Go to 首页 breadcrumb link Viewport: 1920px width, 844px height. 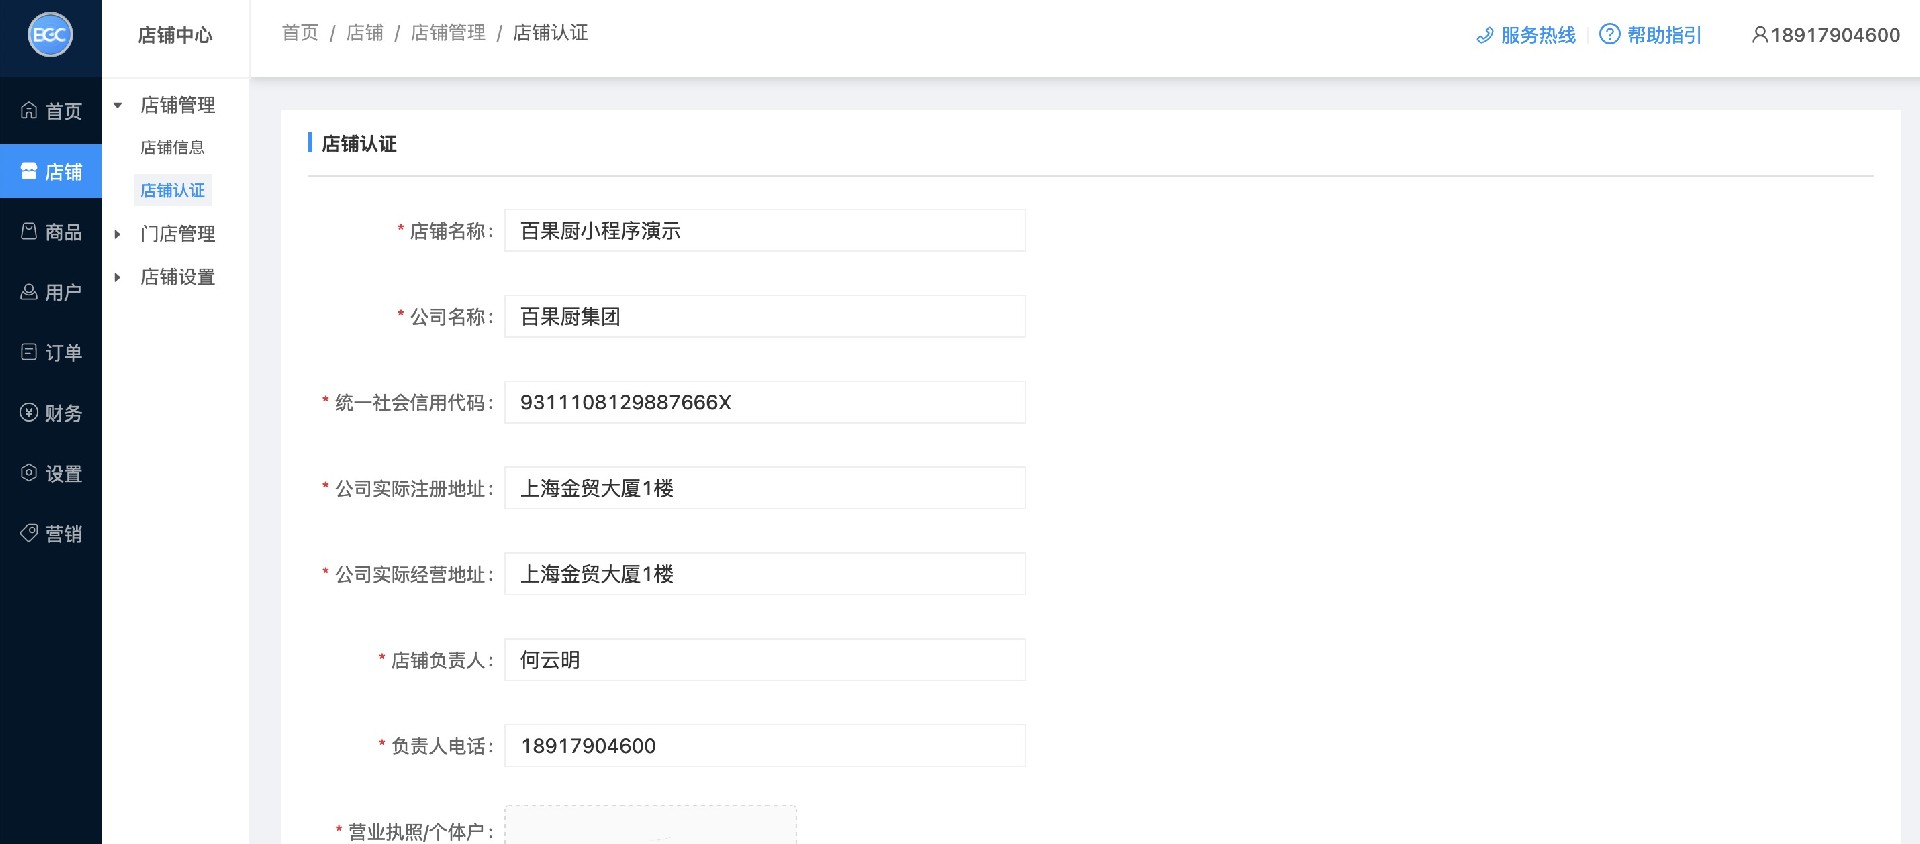[300, 33]
